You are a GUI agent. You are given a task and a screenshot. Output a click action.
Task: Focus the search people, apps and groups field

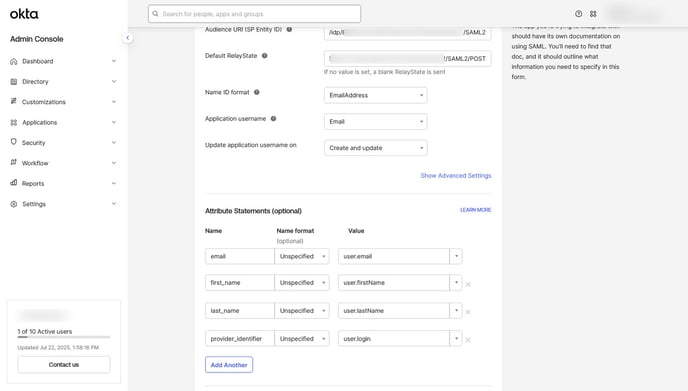(254, 14)
